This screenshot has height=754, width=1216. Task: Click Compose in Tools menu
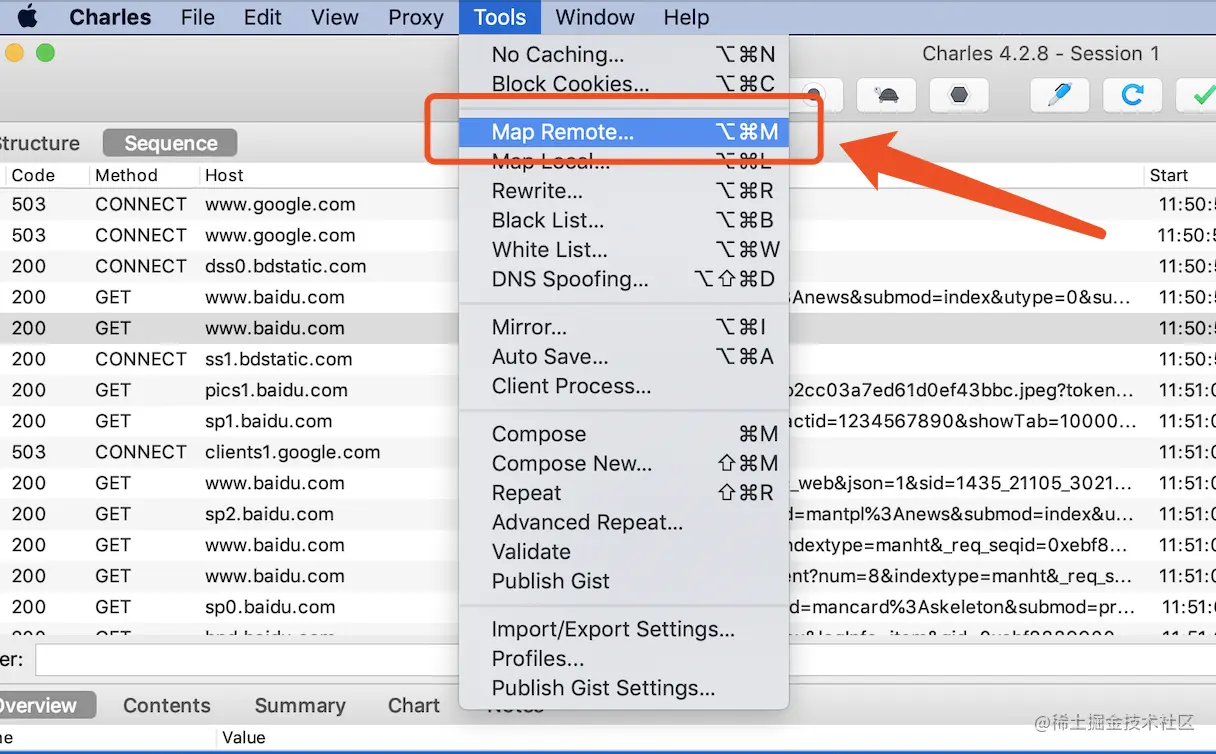pyautogui.click(x=624, y=434)
